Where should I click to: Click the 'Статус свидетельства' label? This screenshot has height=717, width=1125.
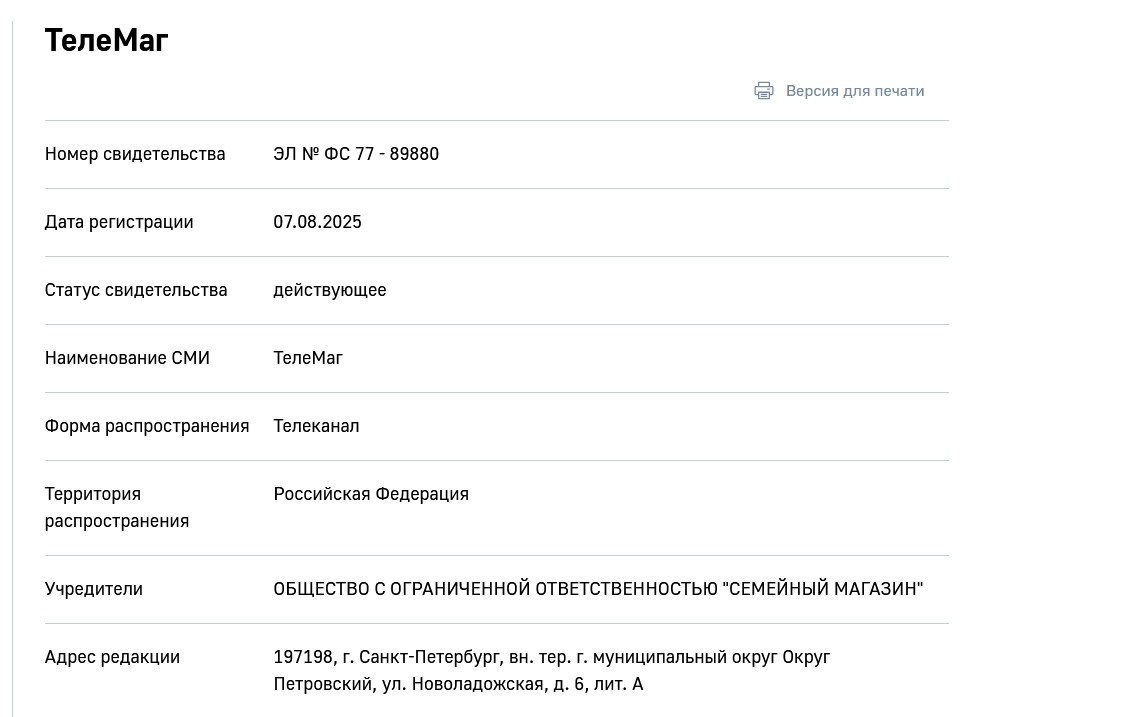[x=136, y=290]
